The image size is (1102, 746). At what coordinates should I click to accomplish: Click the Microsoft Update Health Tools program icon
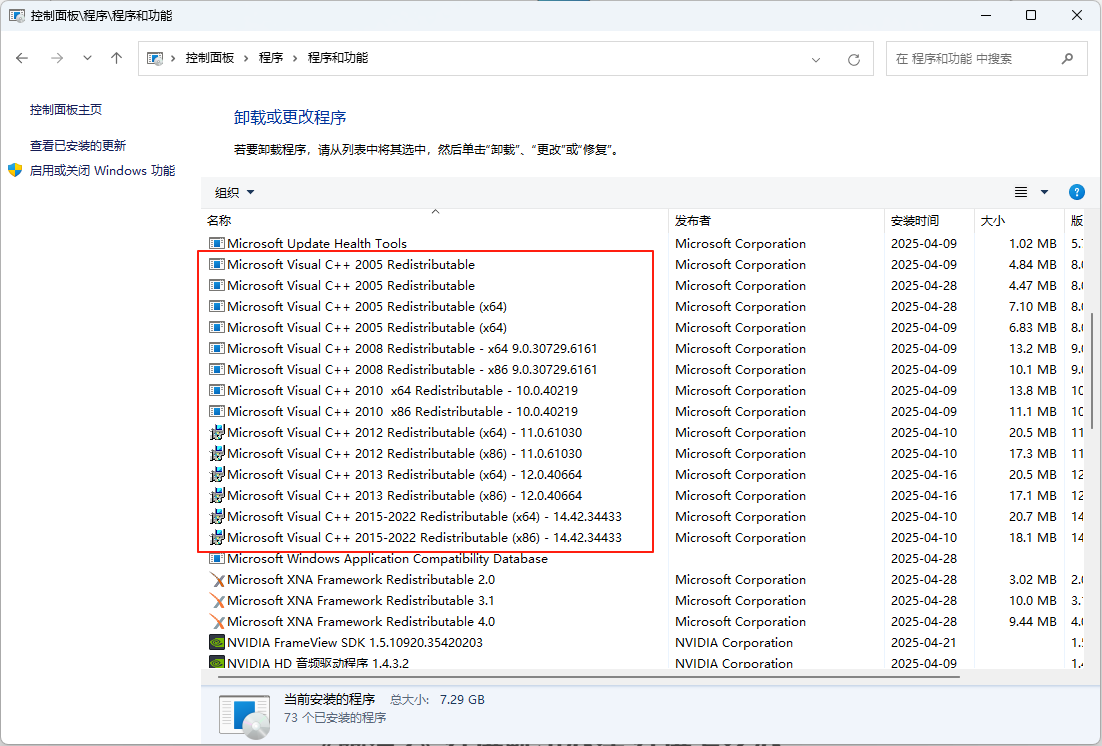(216, 243)
